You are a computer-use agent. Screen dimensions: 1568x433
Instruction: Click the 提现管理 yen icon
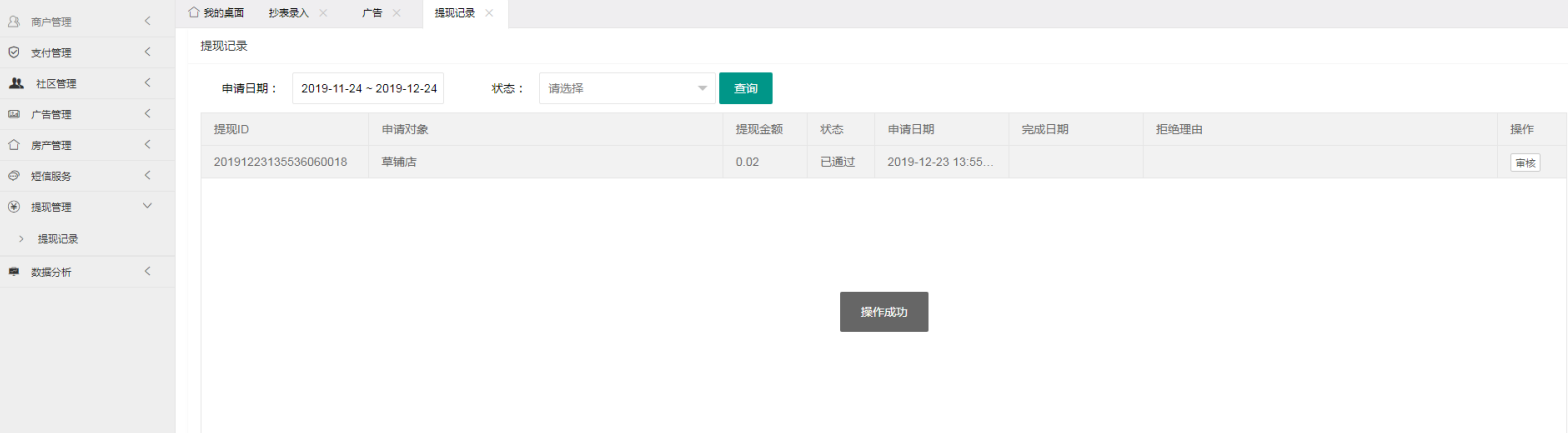14,207
